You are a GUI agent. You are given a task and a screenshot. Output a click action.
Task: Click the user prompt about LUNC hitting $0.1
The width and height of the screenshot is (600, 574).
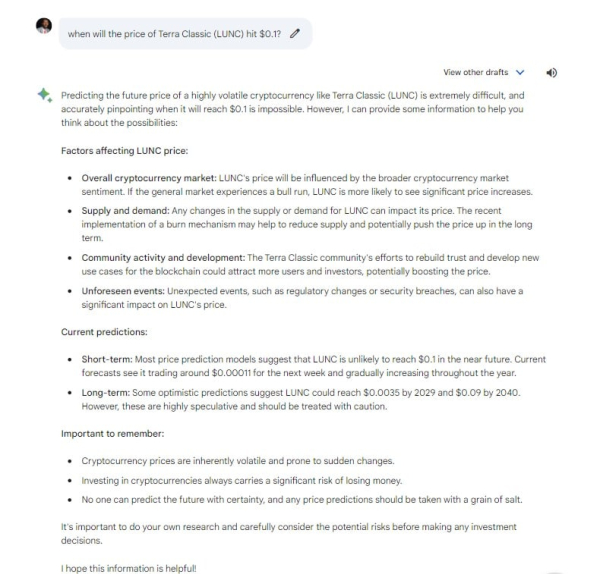173,34
